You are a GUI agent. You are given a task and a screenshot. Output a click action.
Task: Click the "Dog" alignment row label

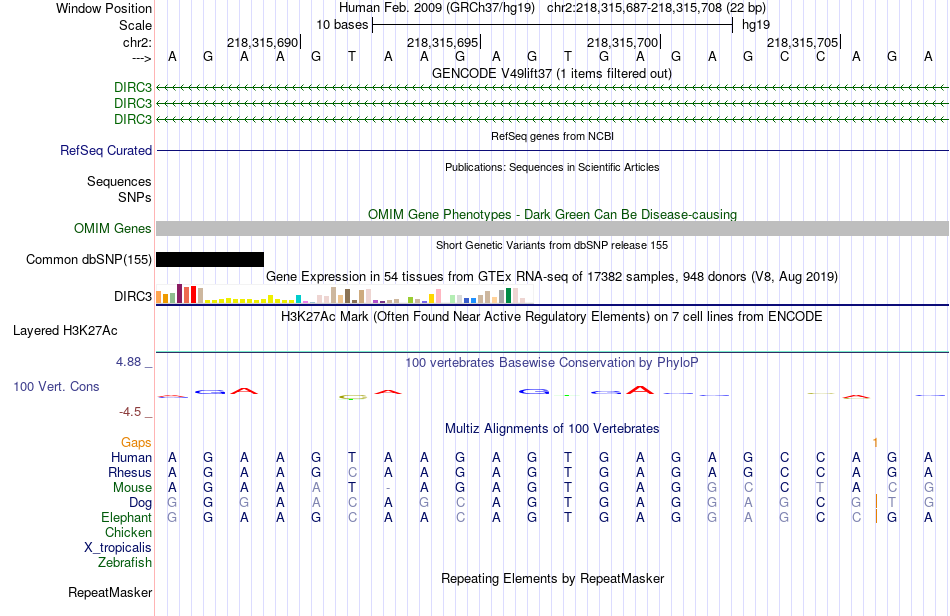point(141,503)
